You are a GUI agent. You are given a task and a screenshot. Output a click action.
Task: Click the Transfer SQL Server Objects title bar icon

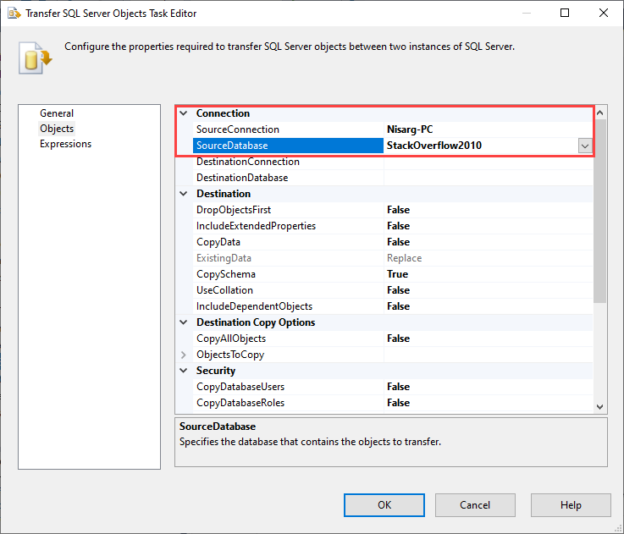[14, 13]
